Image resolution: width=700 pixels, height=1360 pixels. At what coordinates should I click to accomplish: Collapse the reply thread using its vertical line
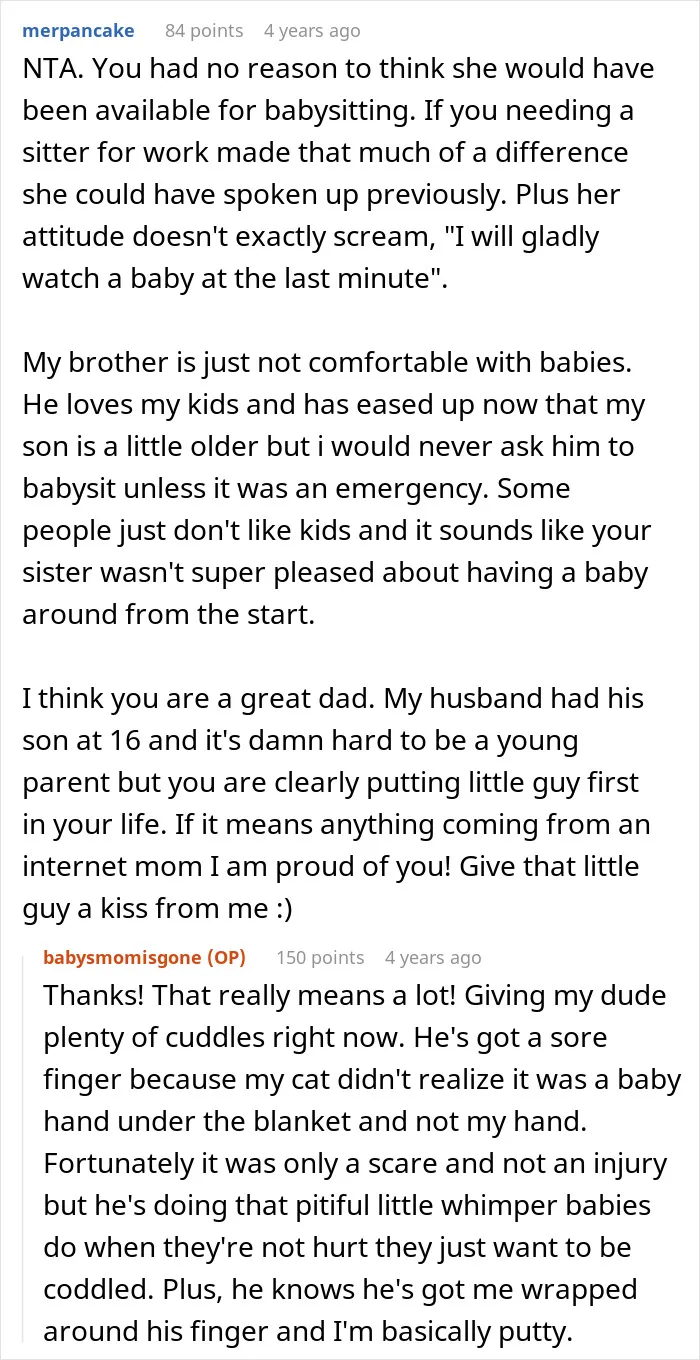28,1150
